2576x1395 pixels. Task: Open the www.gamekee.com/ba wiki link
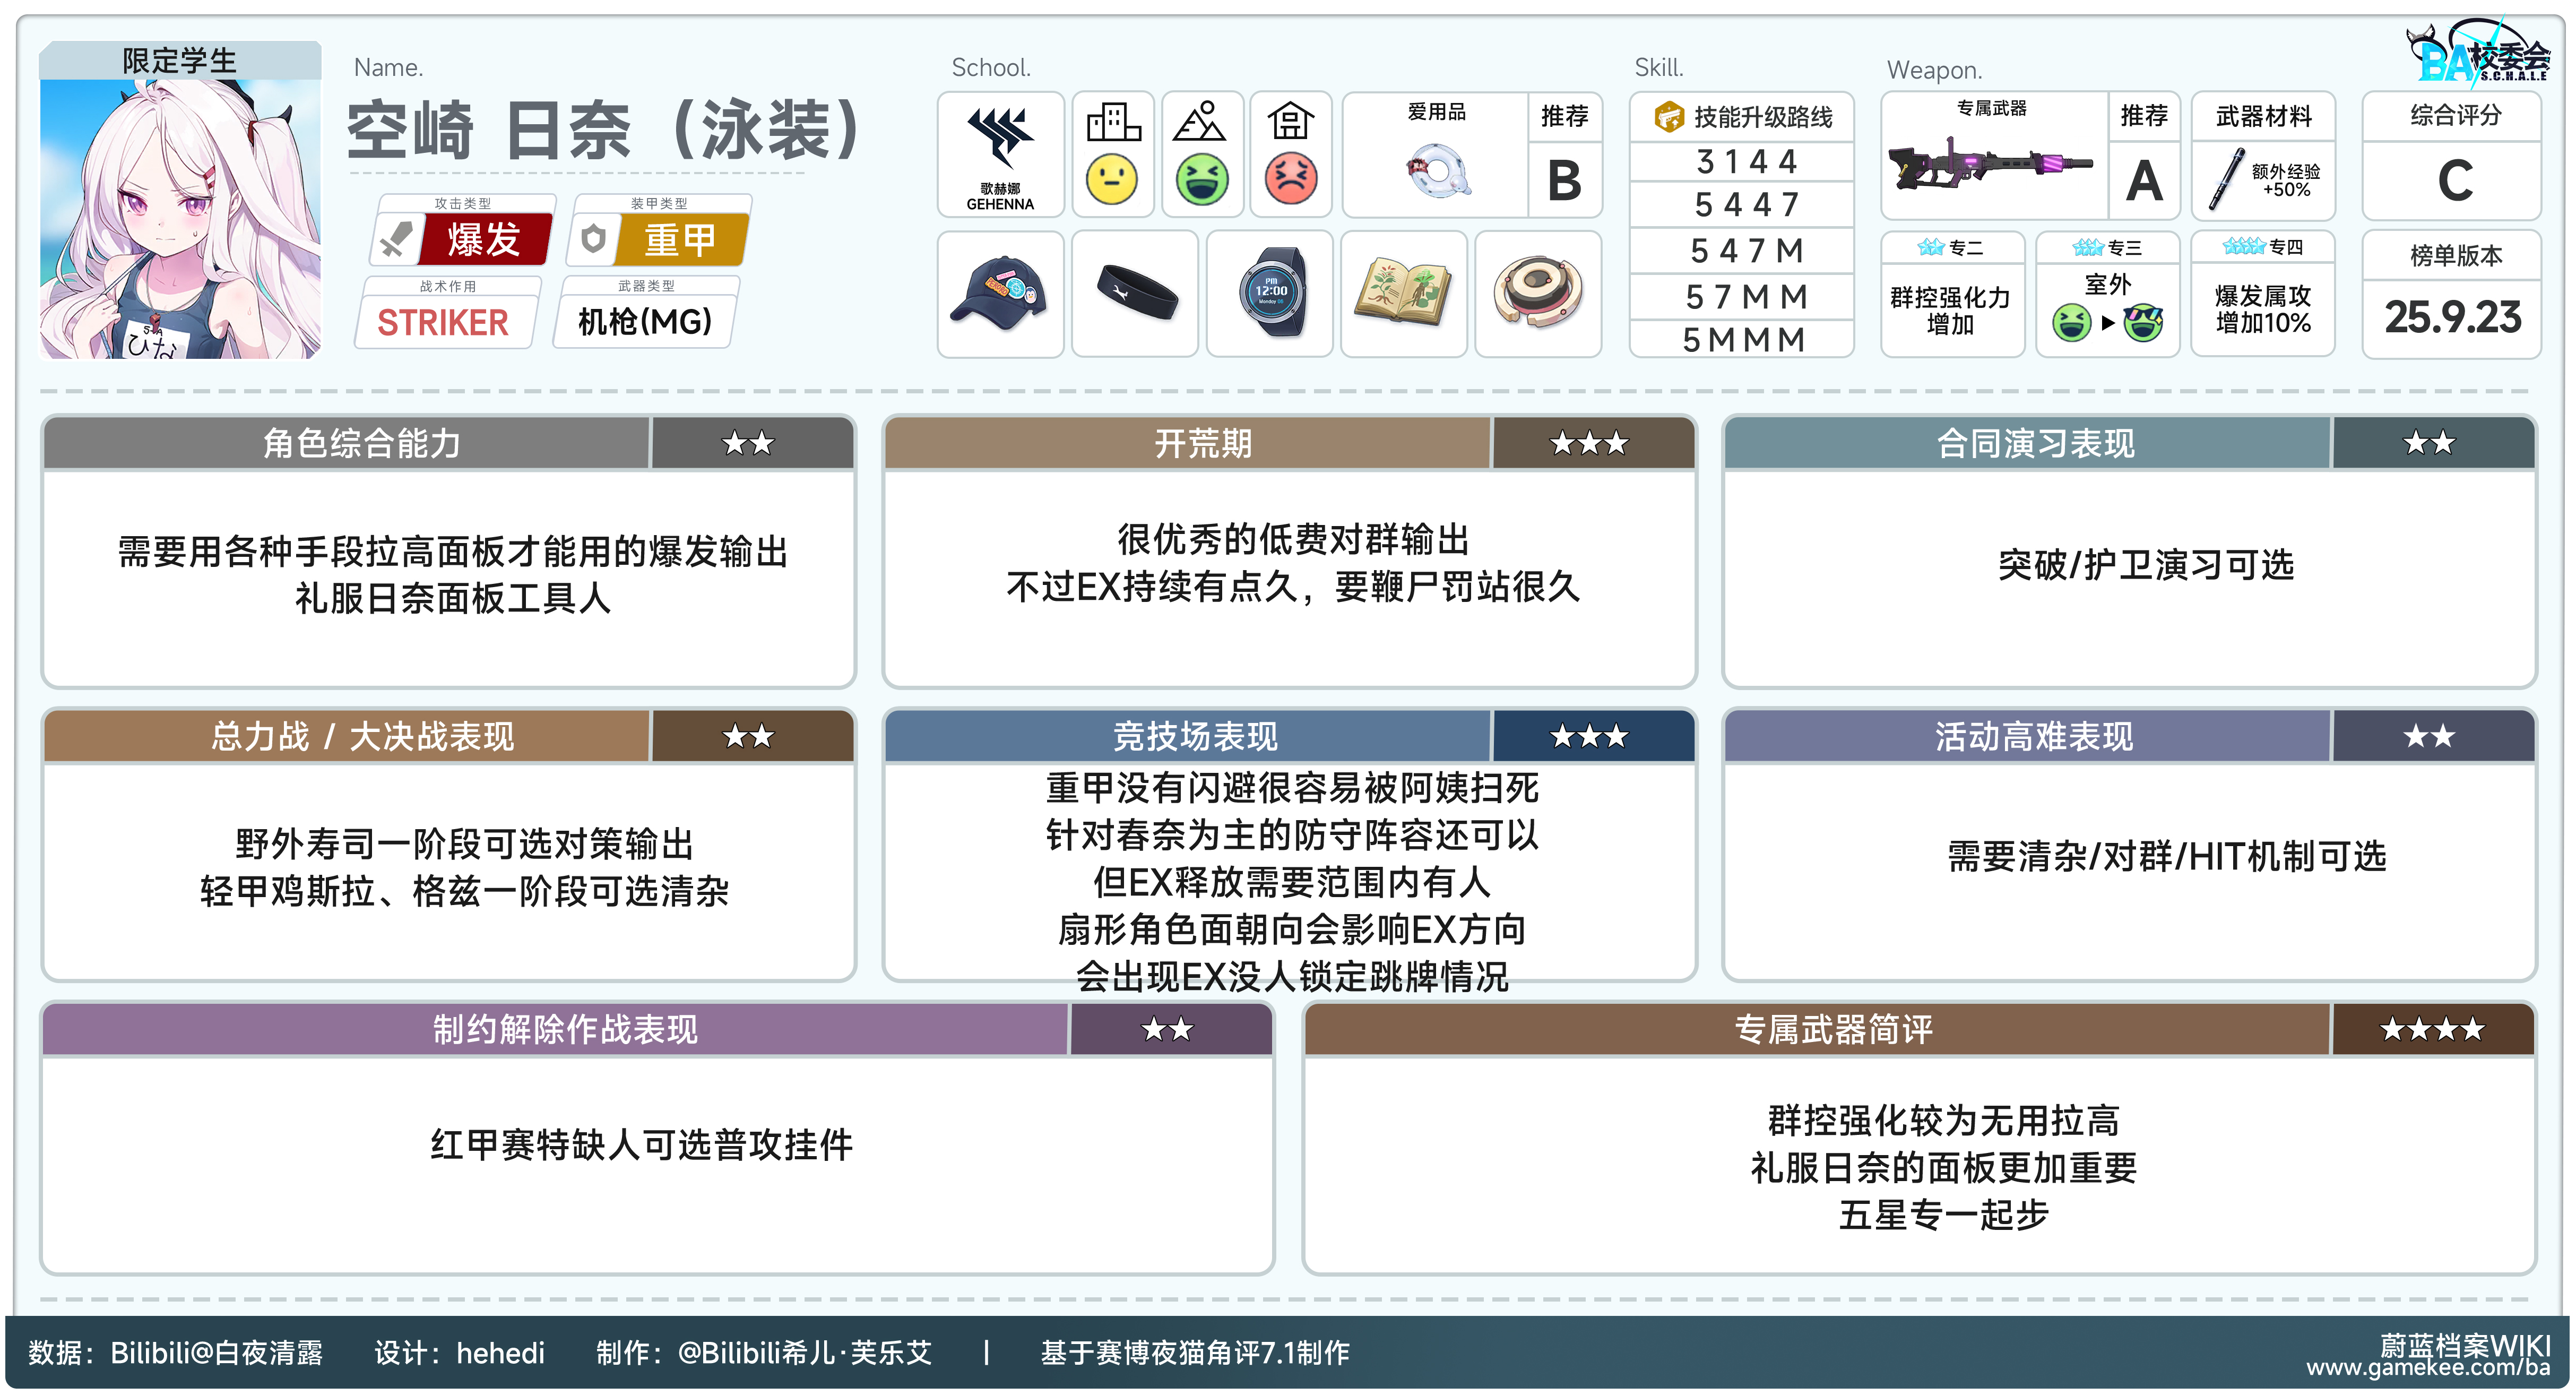pyautogui.click(x=2428, y=1367)
